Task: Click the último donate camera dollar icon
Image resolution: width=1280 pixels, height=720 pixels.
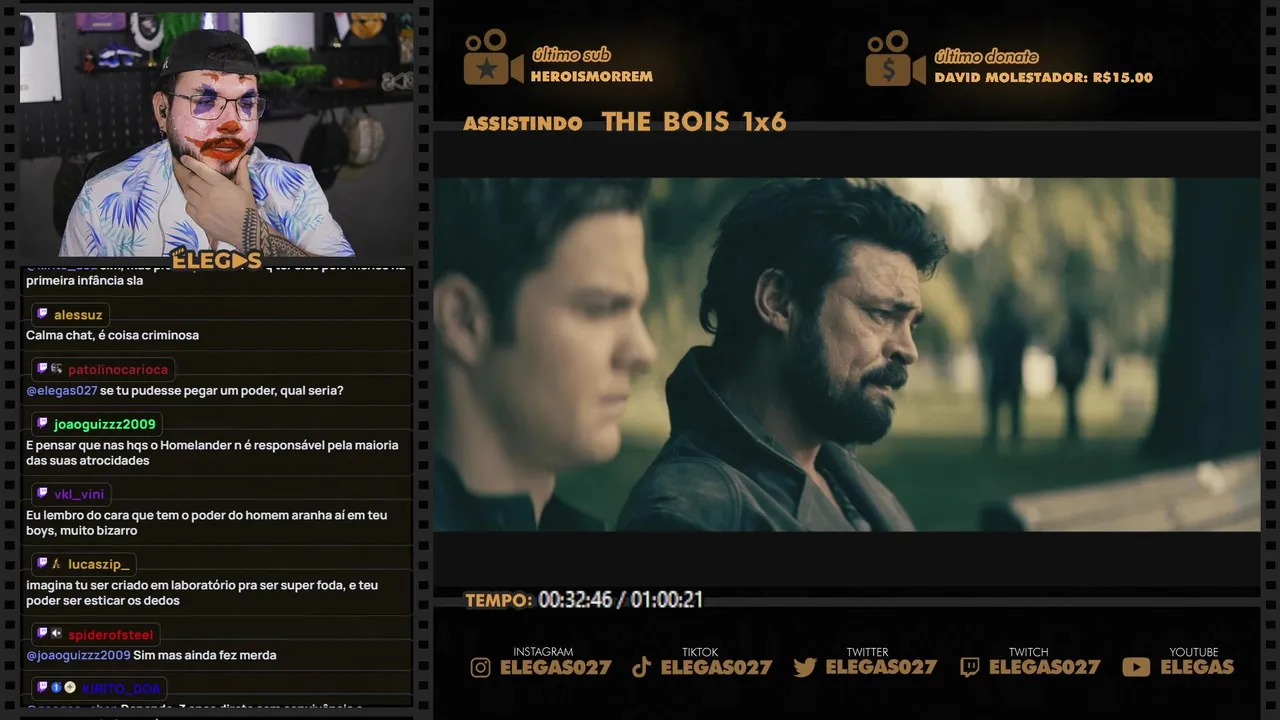Action: pos(895,58)
